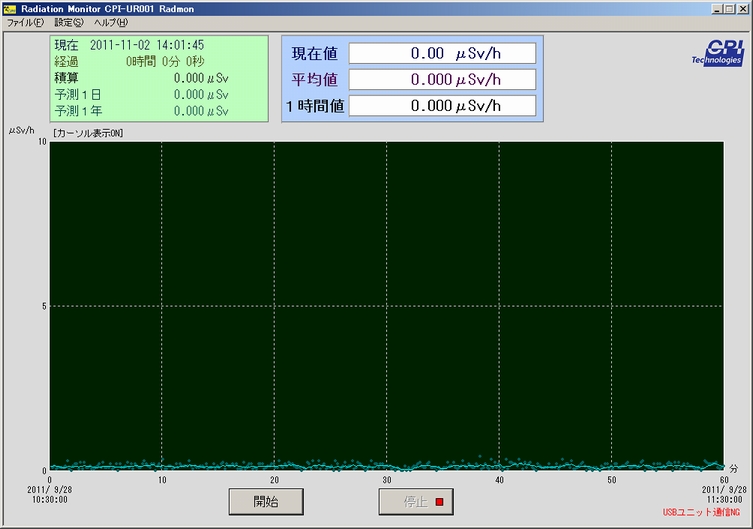Select the 平均値 reading field
The height and width of the screenshot is (529, 753).
pyautogui.click(x=442, y=80)
